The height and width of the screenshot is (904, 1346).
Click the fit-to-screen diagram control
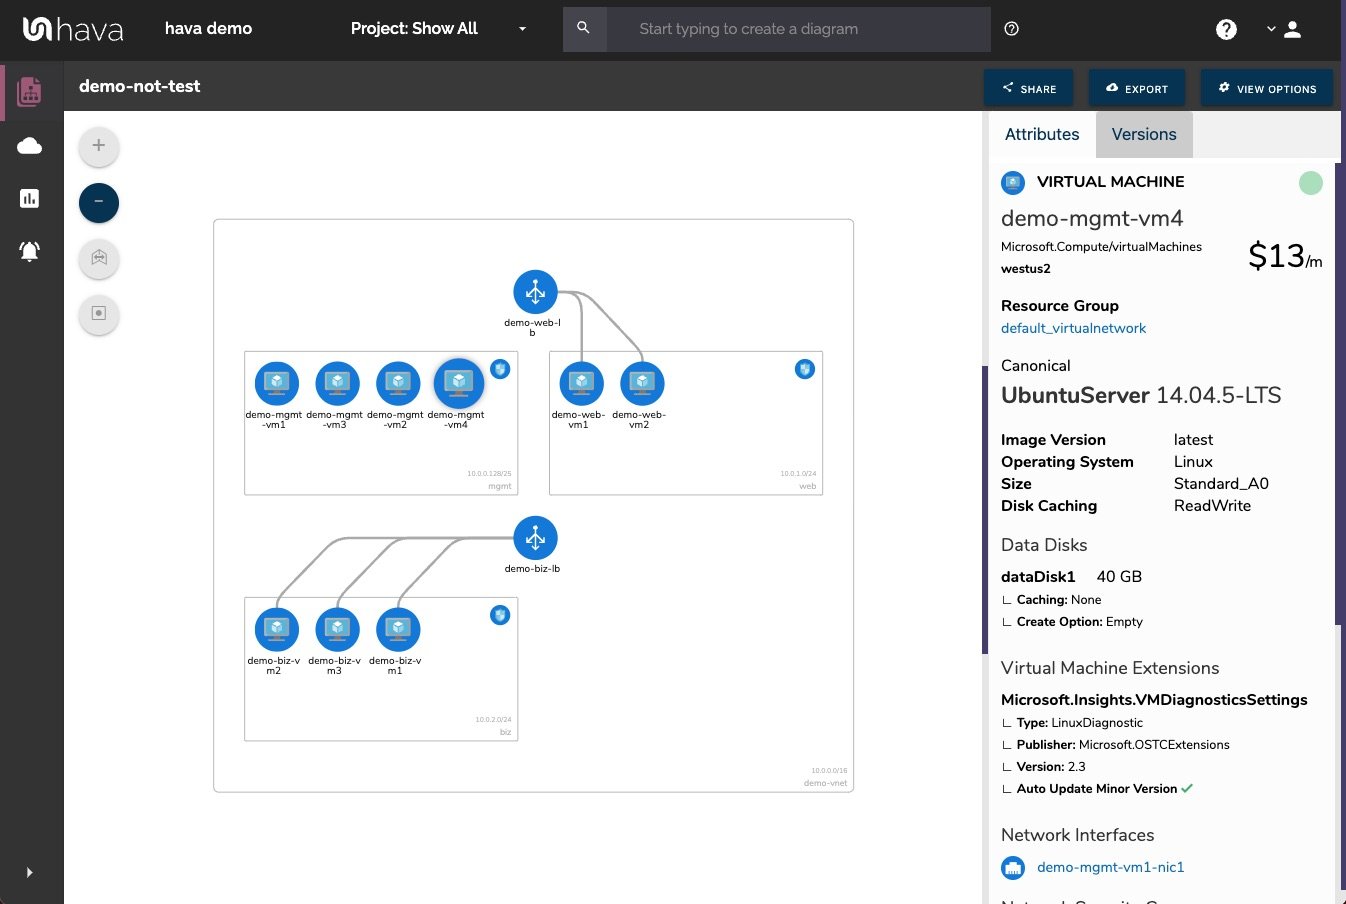tap(98, 258)
